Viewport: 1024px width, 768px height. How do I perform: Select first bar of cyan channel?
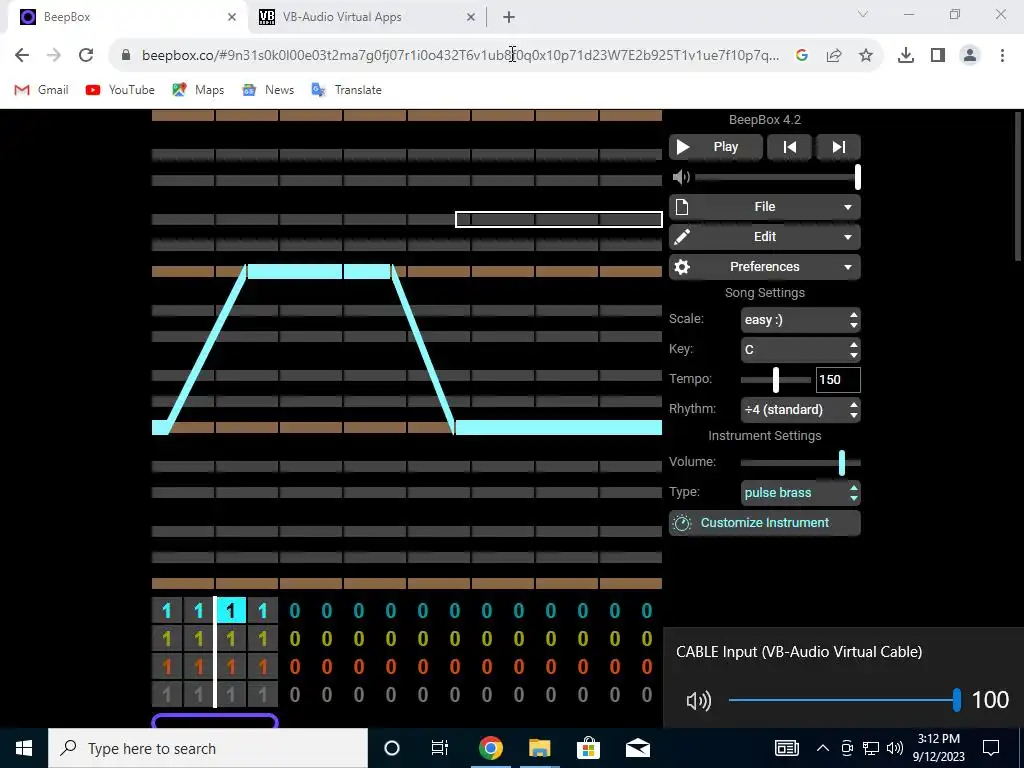[x=167, y=611]
